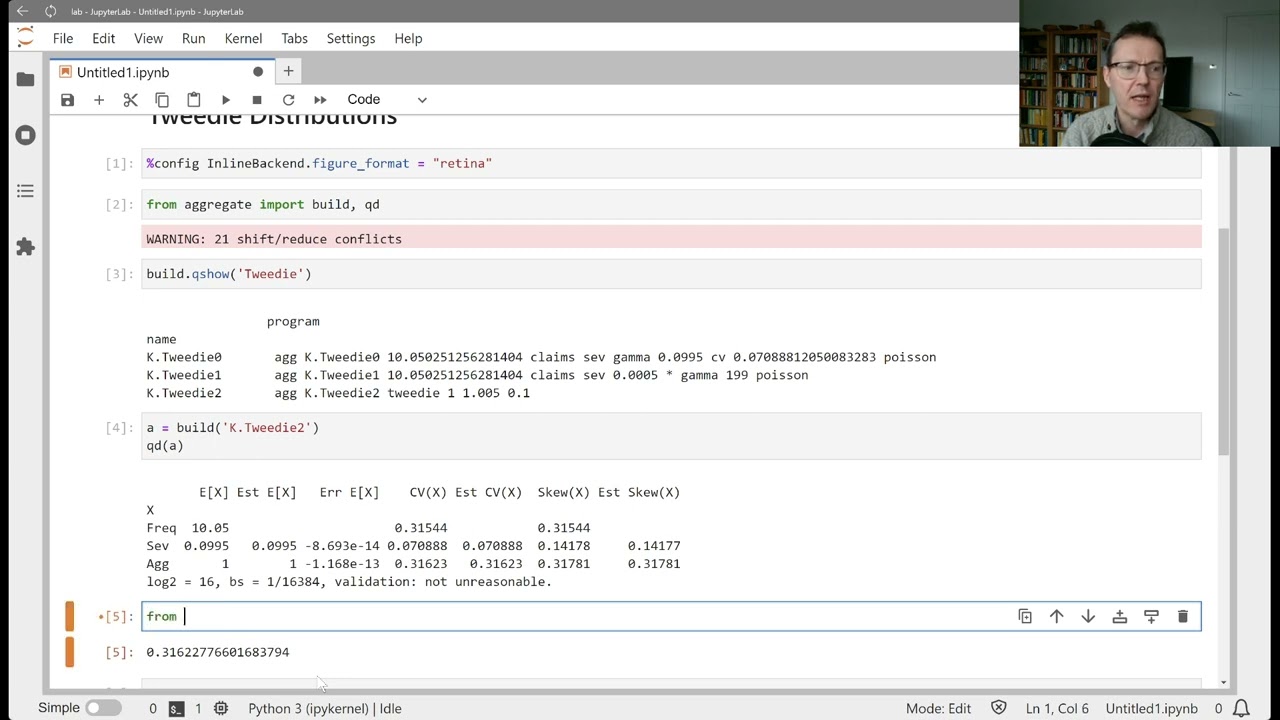This screenshot has height=720, width=1280.
Task: Open the Kernel menu
Action: 243,38
